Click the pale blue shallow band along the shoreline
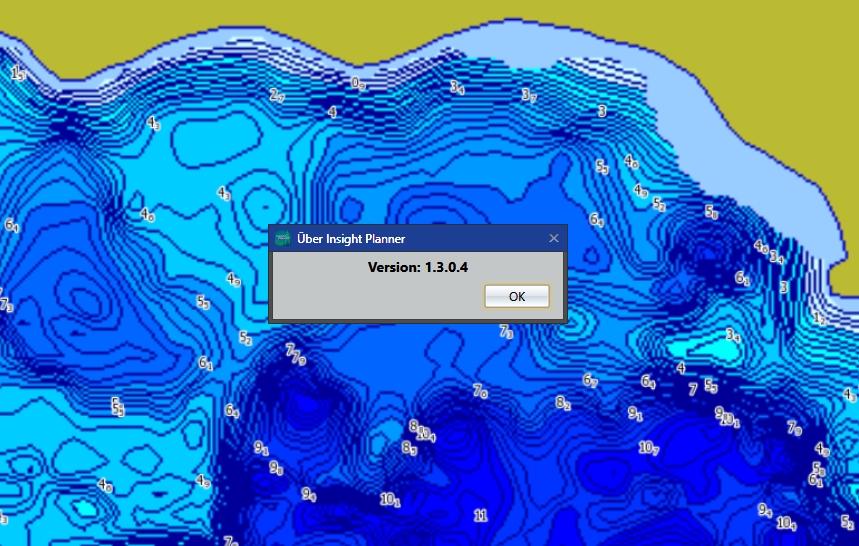This screenshot has height=546, width=859. click(x=700, y=100)
